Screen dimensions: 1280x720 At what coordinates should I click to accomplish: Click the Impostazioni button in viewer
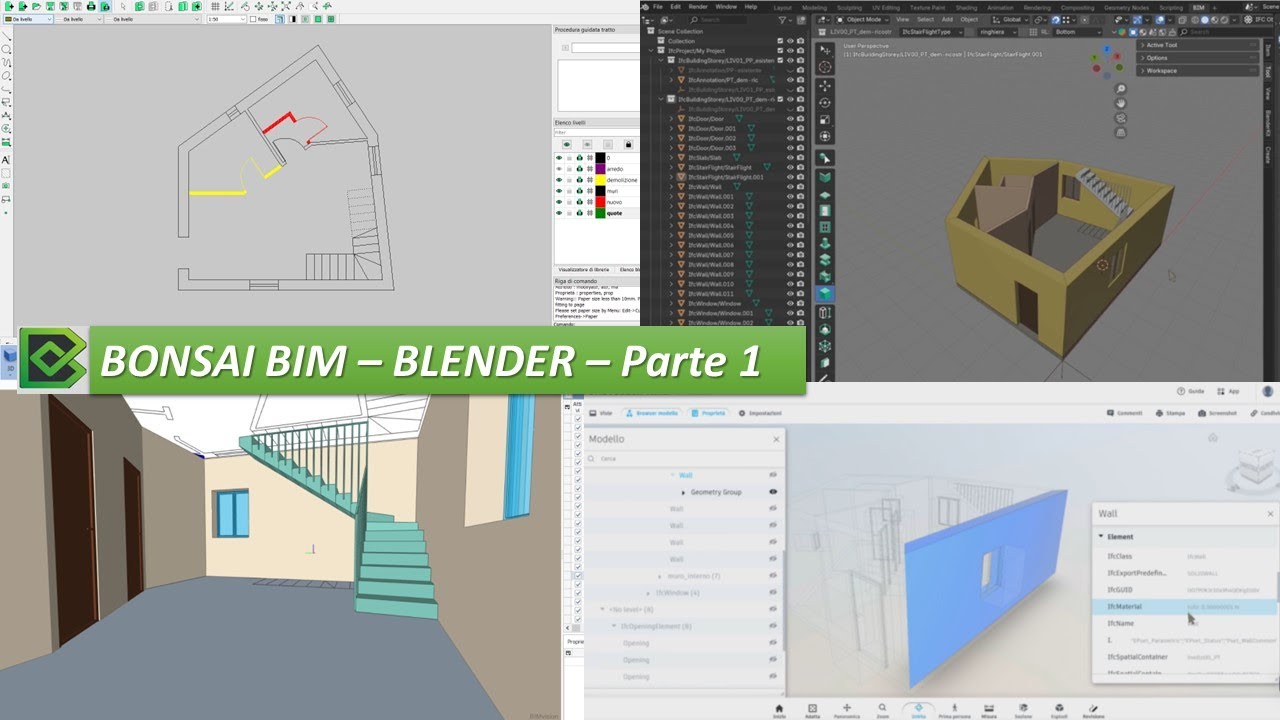(760, 412)
